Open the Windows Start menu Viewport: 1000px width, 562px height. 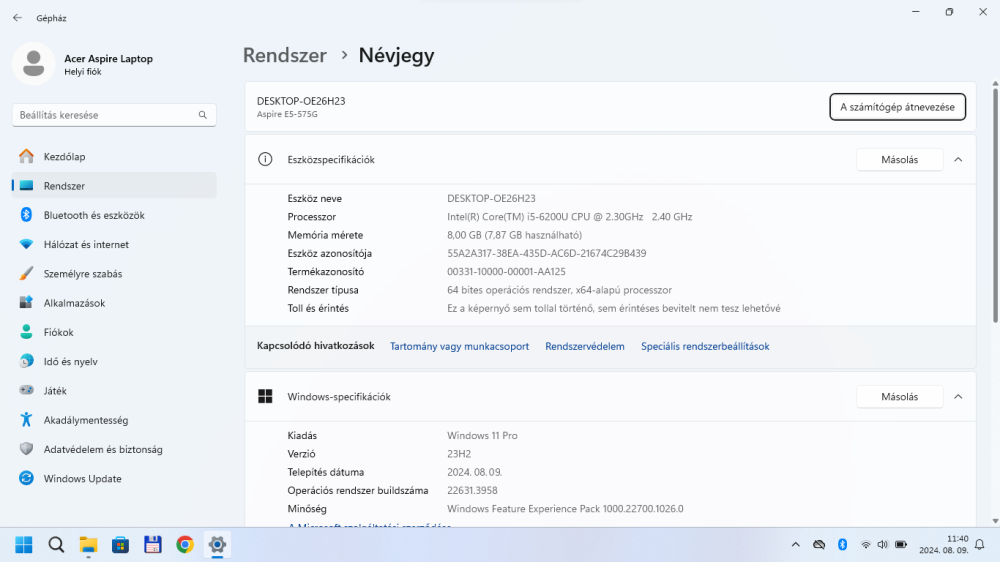(x=24, y=545)
